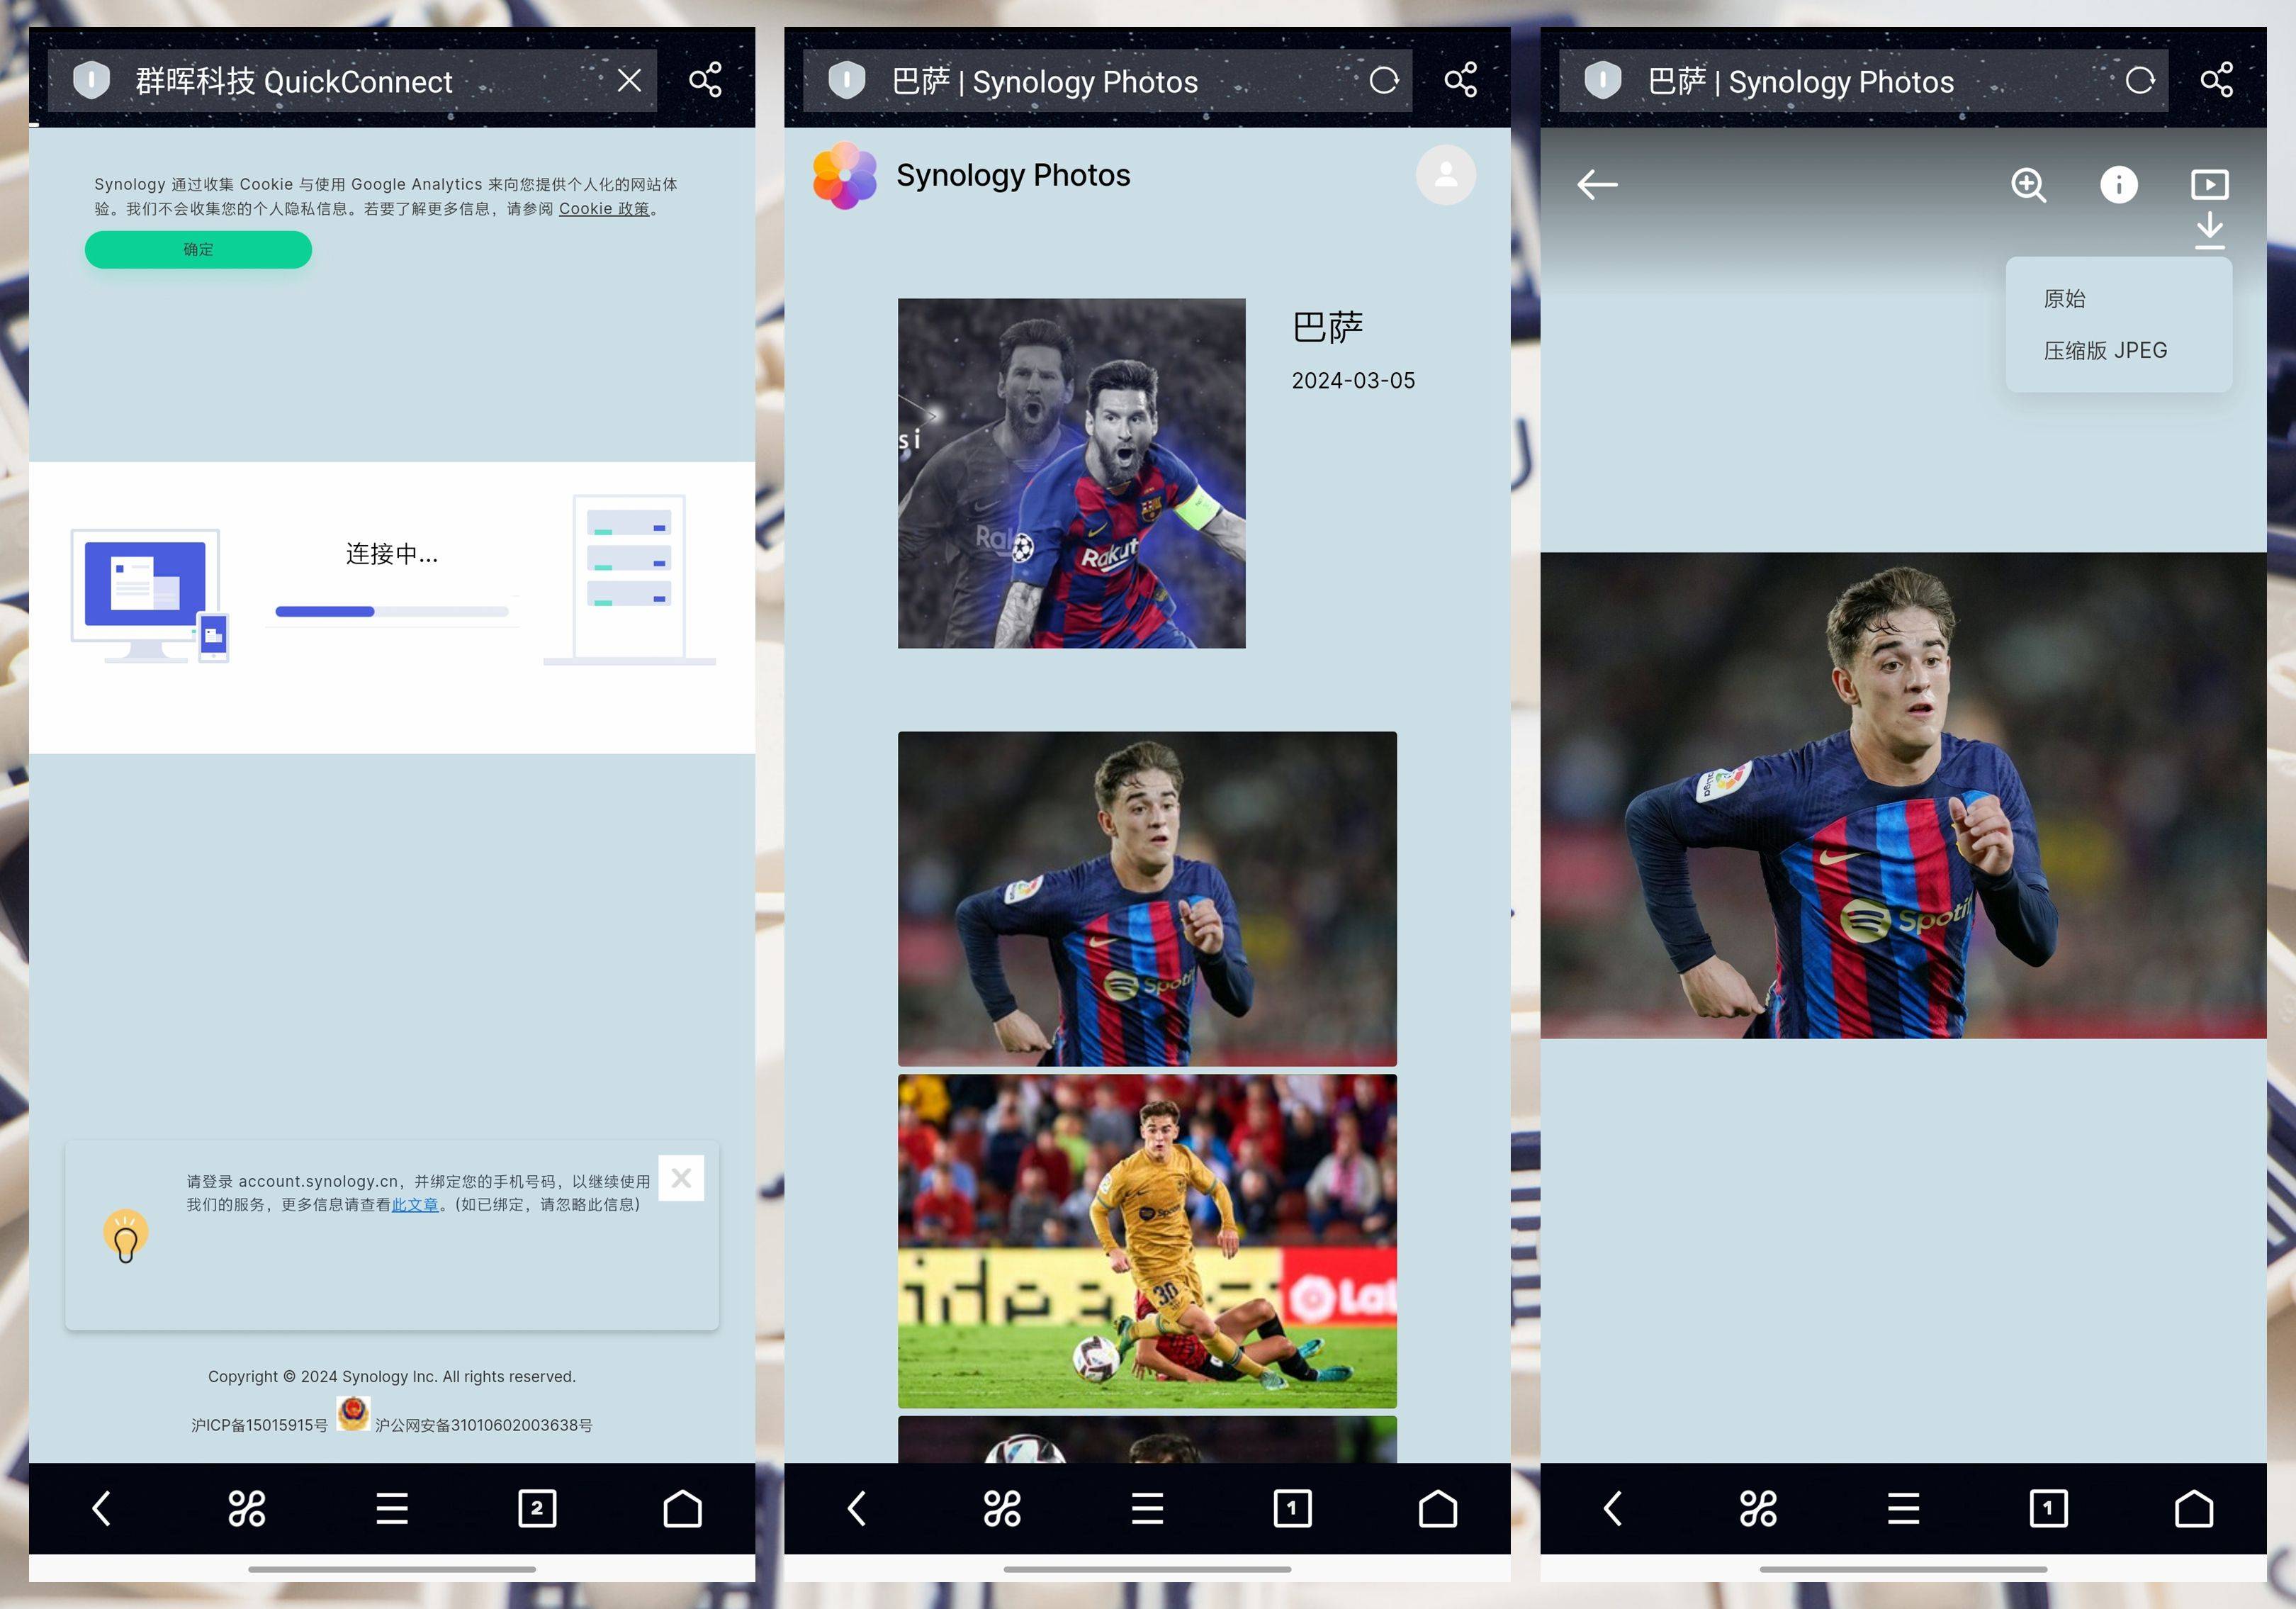
Task: Go home in the QuickConnect browser
Action: click(682, 1508)
